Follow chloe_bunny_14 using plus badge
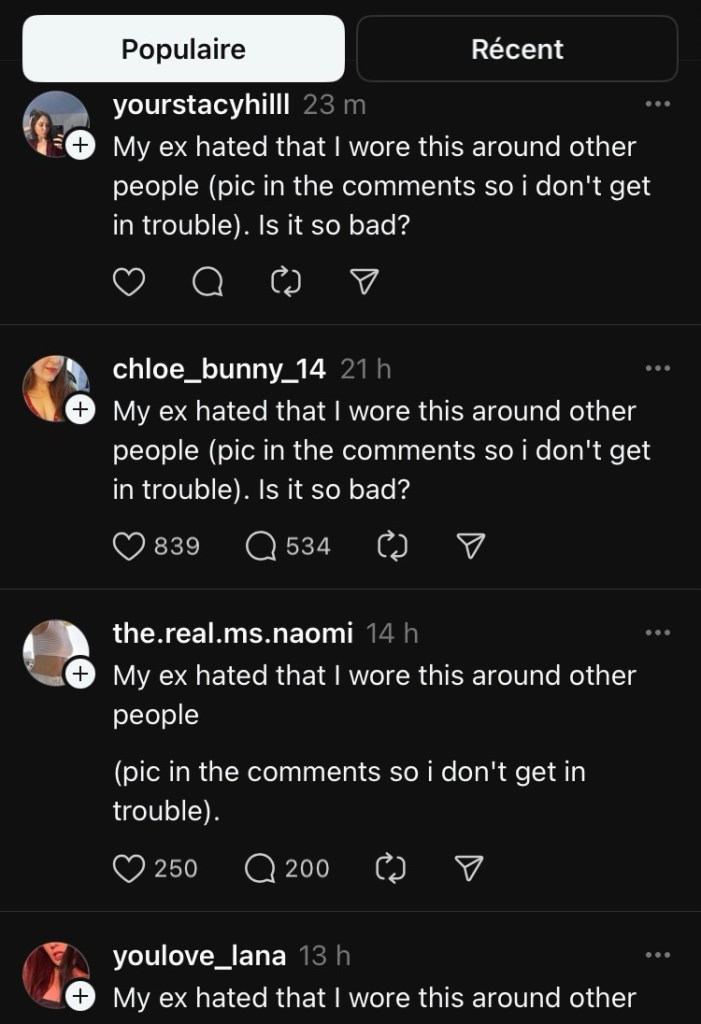The height and width of the screenshot is (1024, 701). (x=79, y=410)
